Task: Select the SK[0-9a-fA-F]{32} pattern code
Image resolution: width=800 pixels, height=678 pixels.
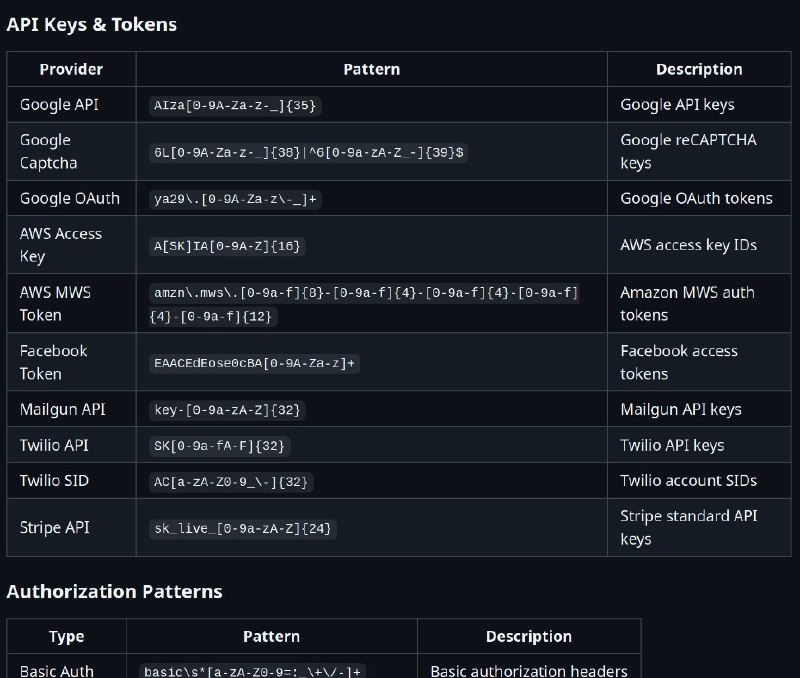Action: coord(220,446)
